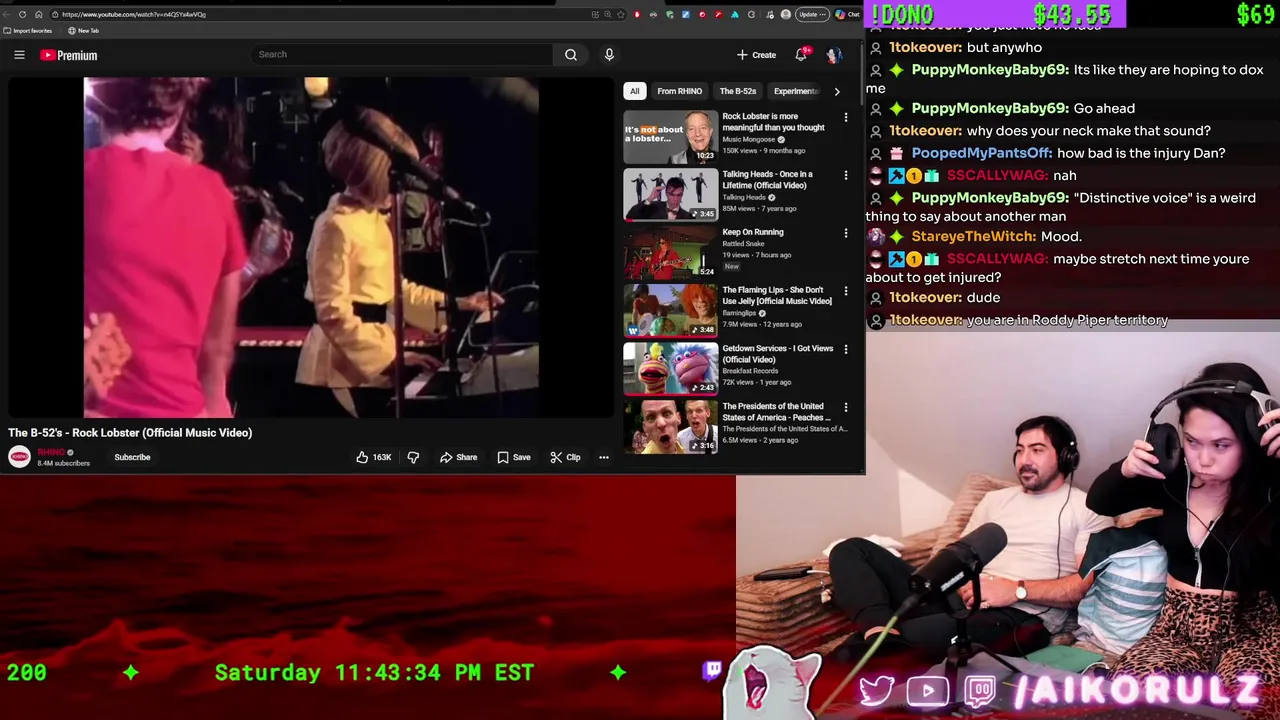
Task: Open the YouTube account avatar menu
Action: [834, 55]
